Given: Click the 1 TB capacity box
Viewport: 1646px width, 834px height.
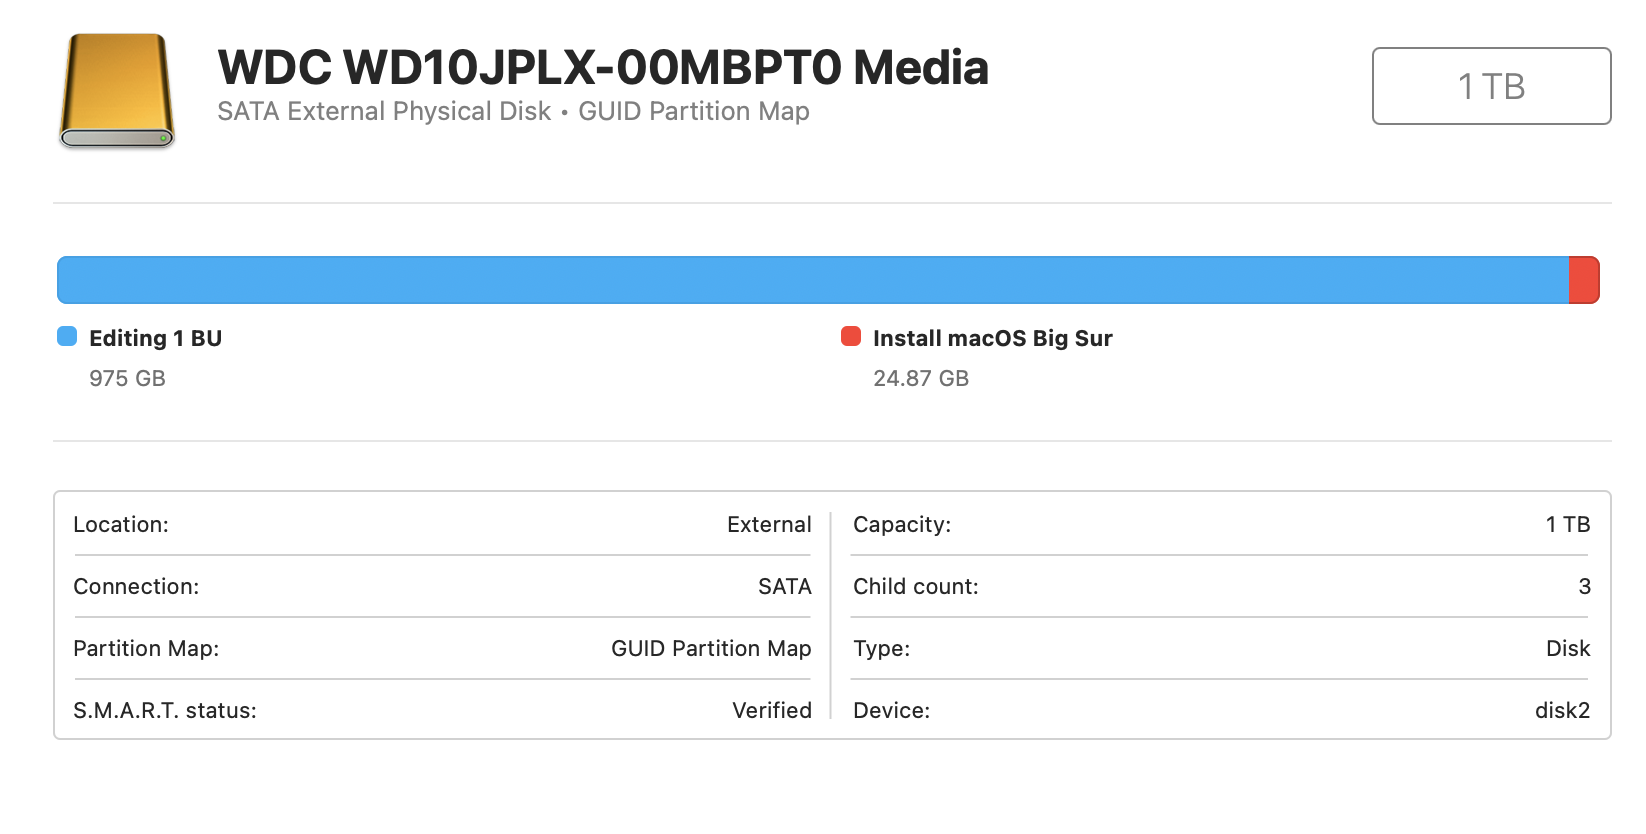Looking at the screenshot, I should pos(1491,86).
